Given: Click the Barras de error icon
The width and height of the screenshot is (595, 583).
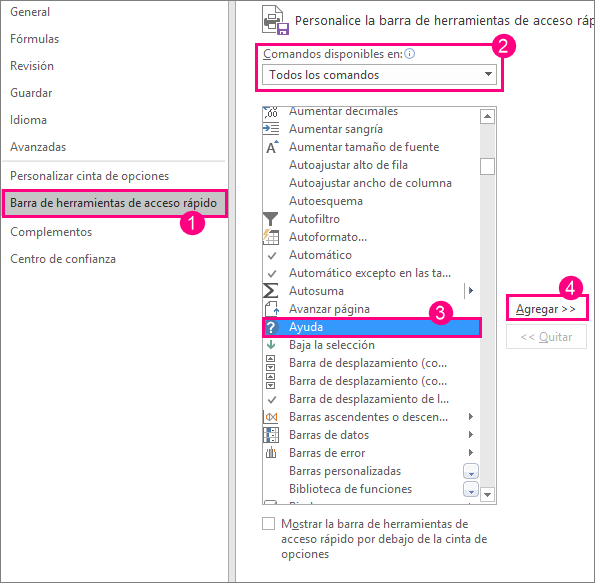Looking at the screenshot, I should click(271, 452).
